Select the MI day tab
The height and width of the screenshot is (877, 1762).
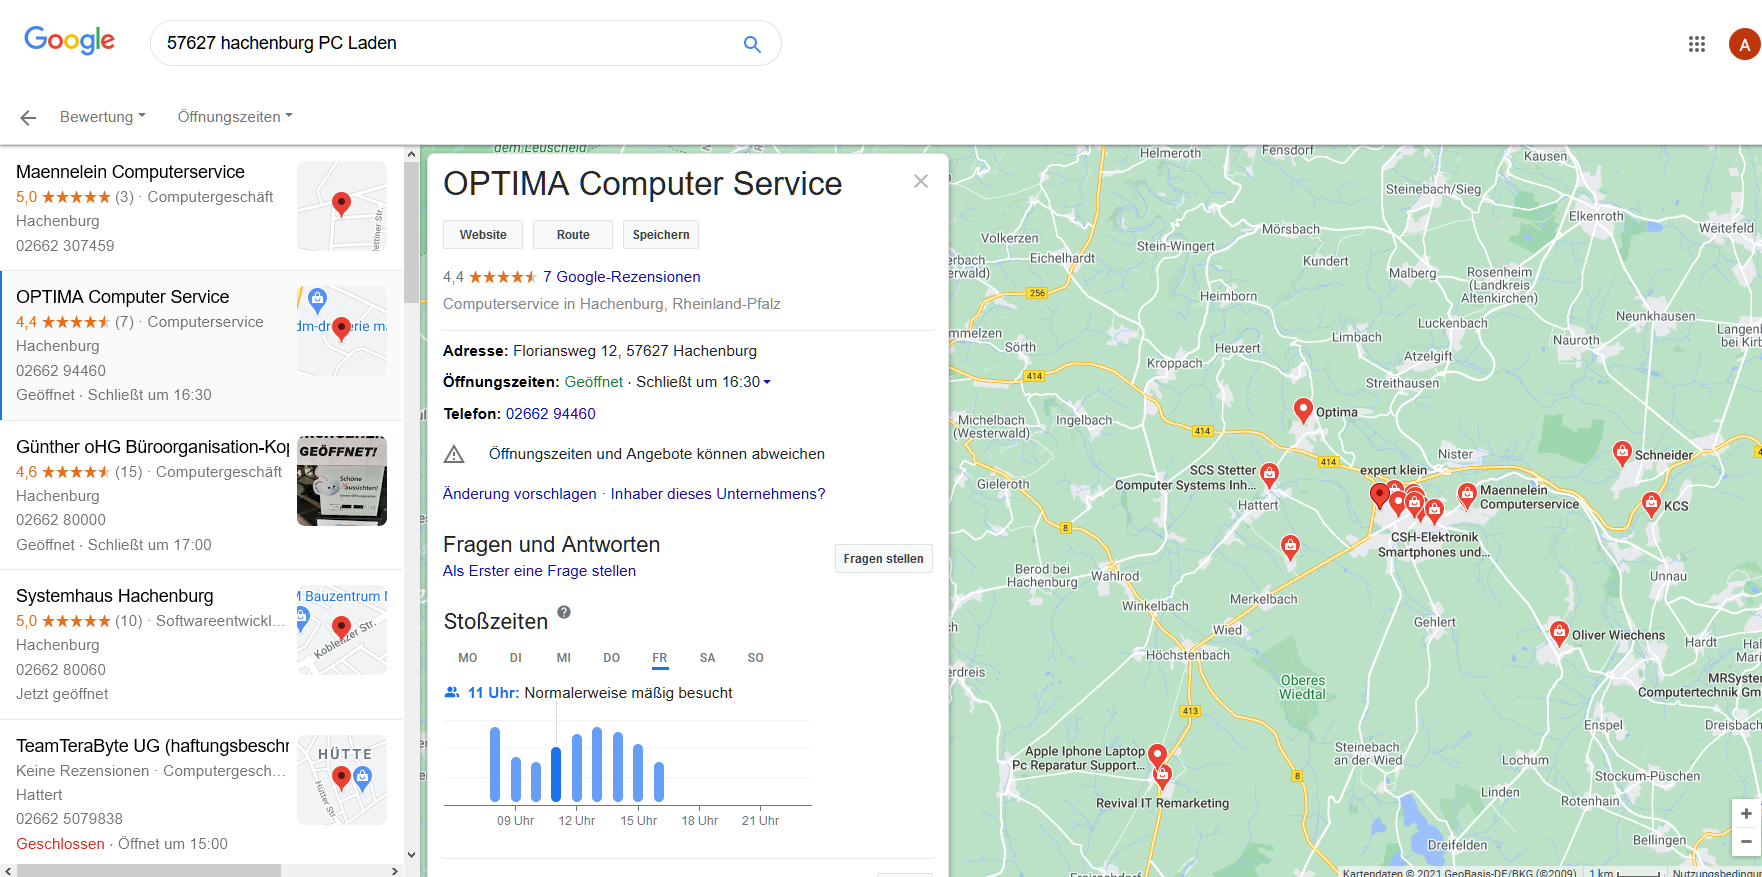(x=563, y=658)
